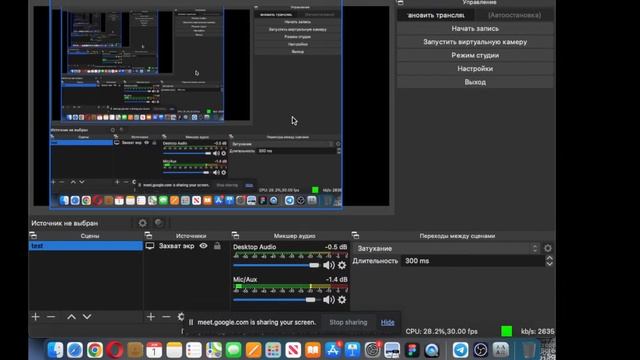Open Maps from the dock
Image resolution: width=640 pixels, height=360 pixels.
[213, 350]
